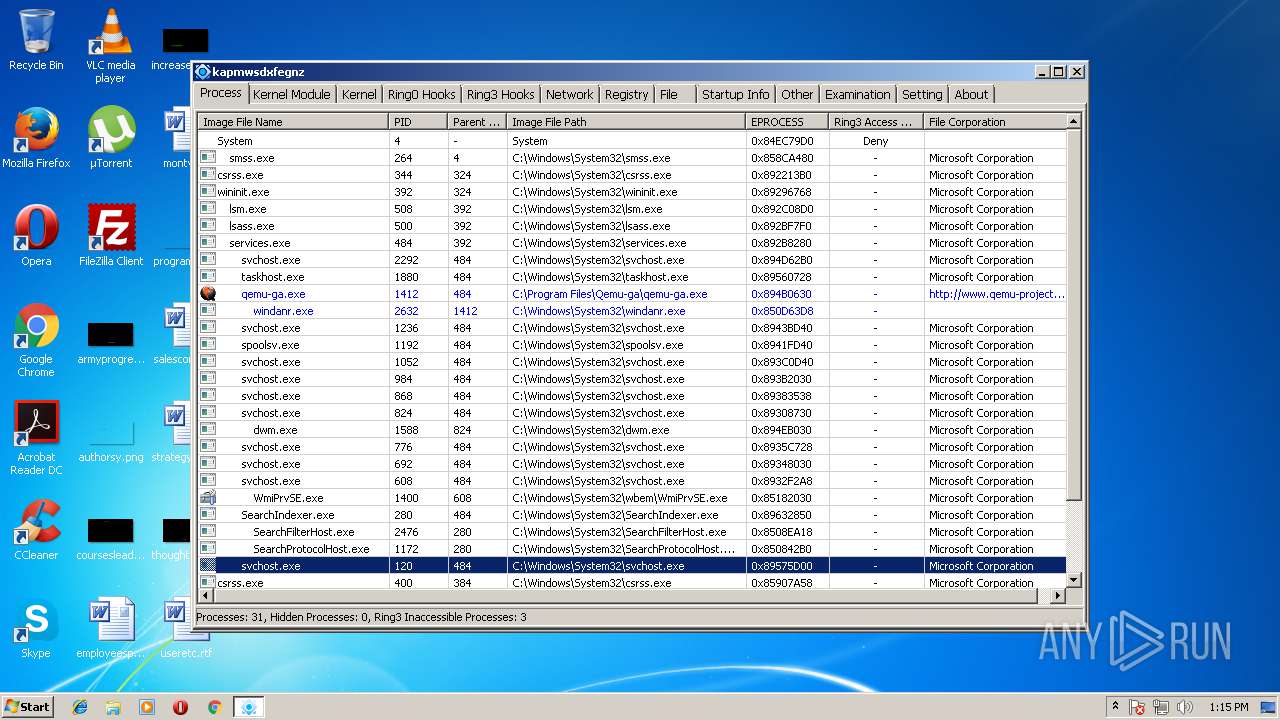The image size is (1280, 720).
Task: Select the wininit.exe process row
Action: click(x=632, y=192)
